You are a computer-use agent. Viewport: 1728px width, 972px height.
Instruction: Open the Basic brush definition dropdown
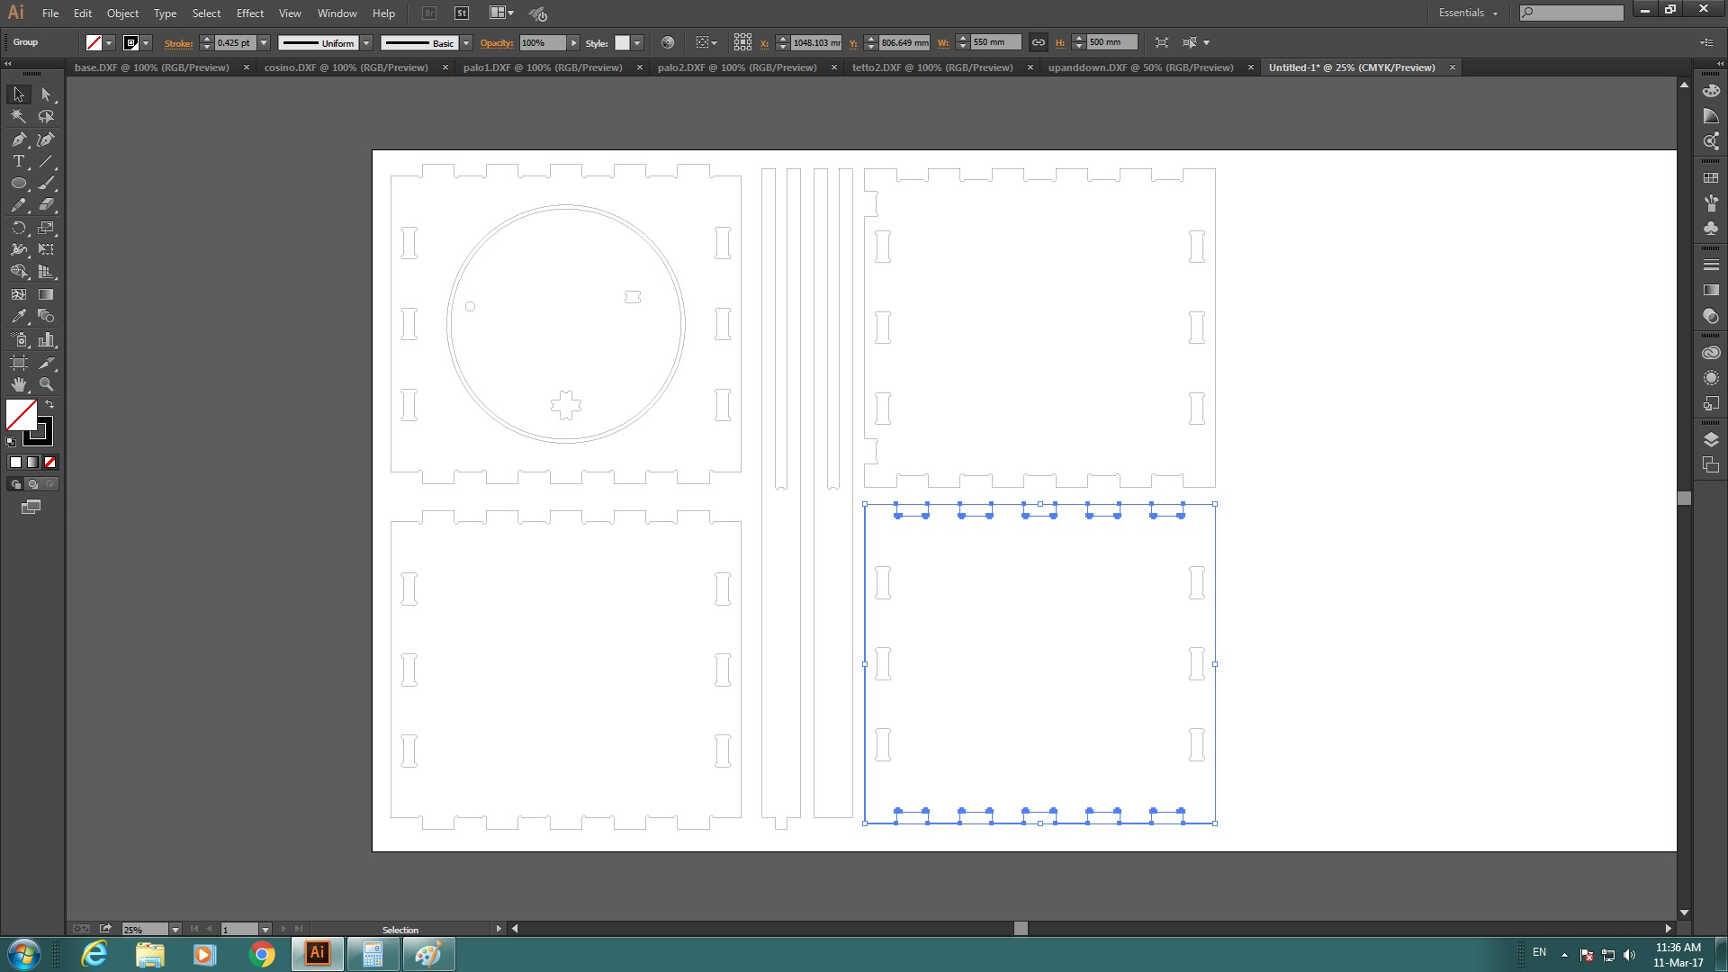point(466,43)
